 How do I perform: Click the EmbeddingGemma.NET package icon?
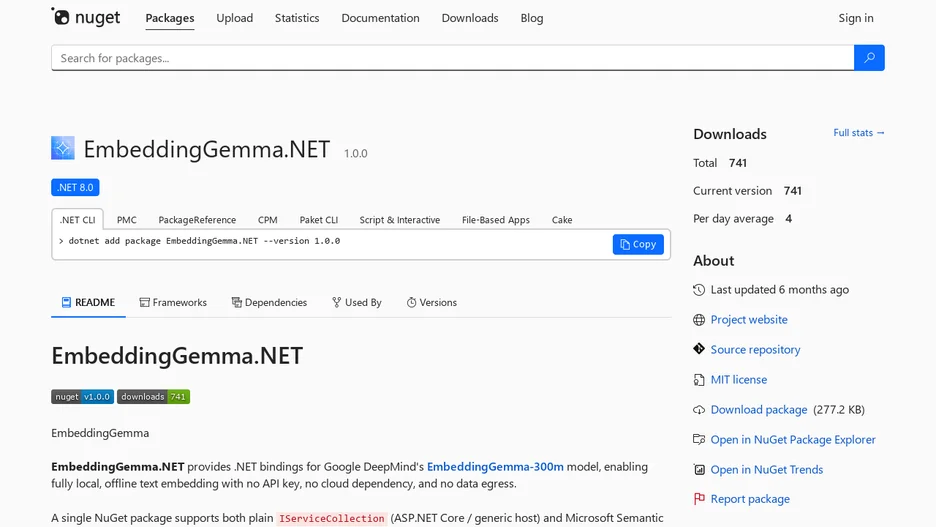click(x=63, y=148)
